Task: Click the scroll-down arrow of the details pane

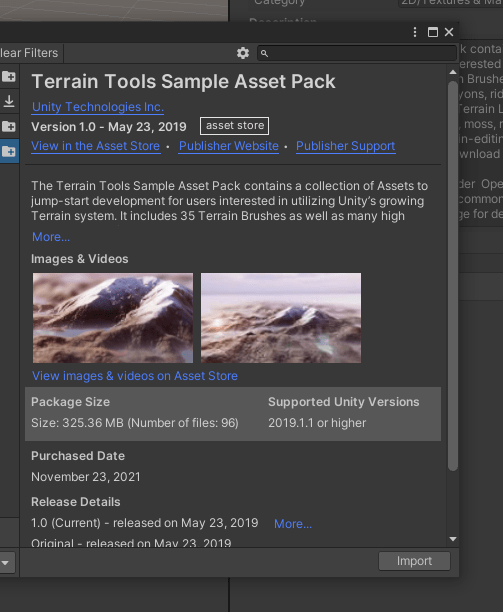Action: coord(453,539)
